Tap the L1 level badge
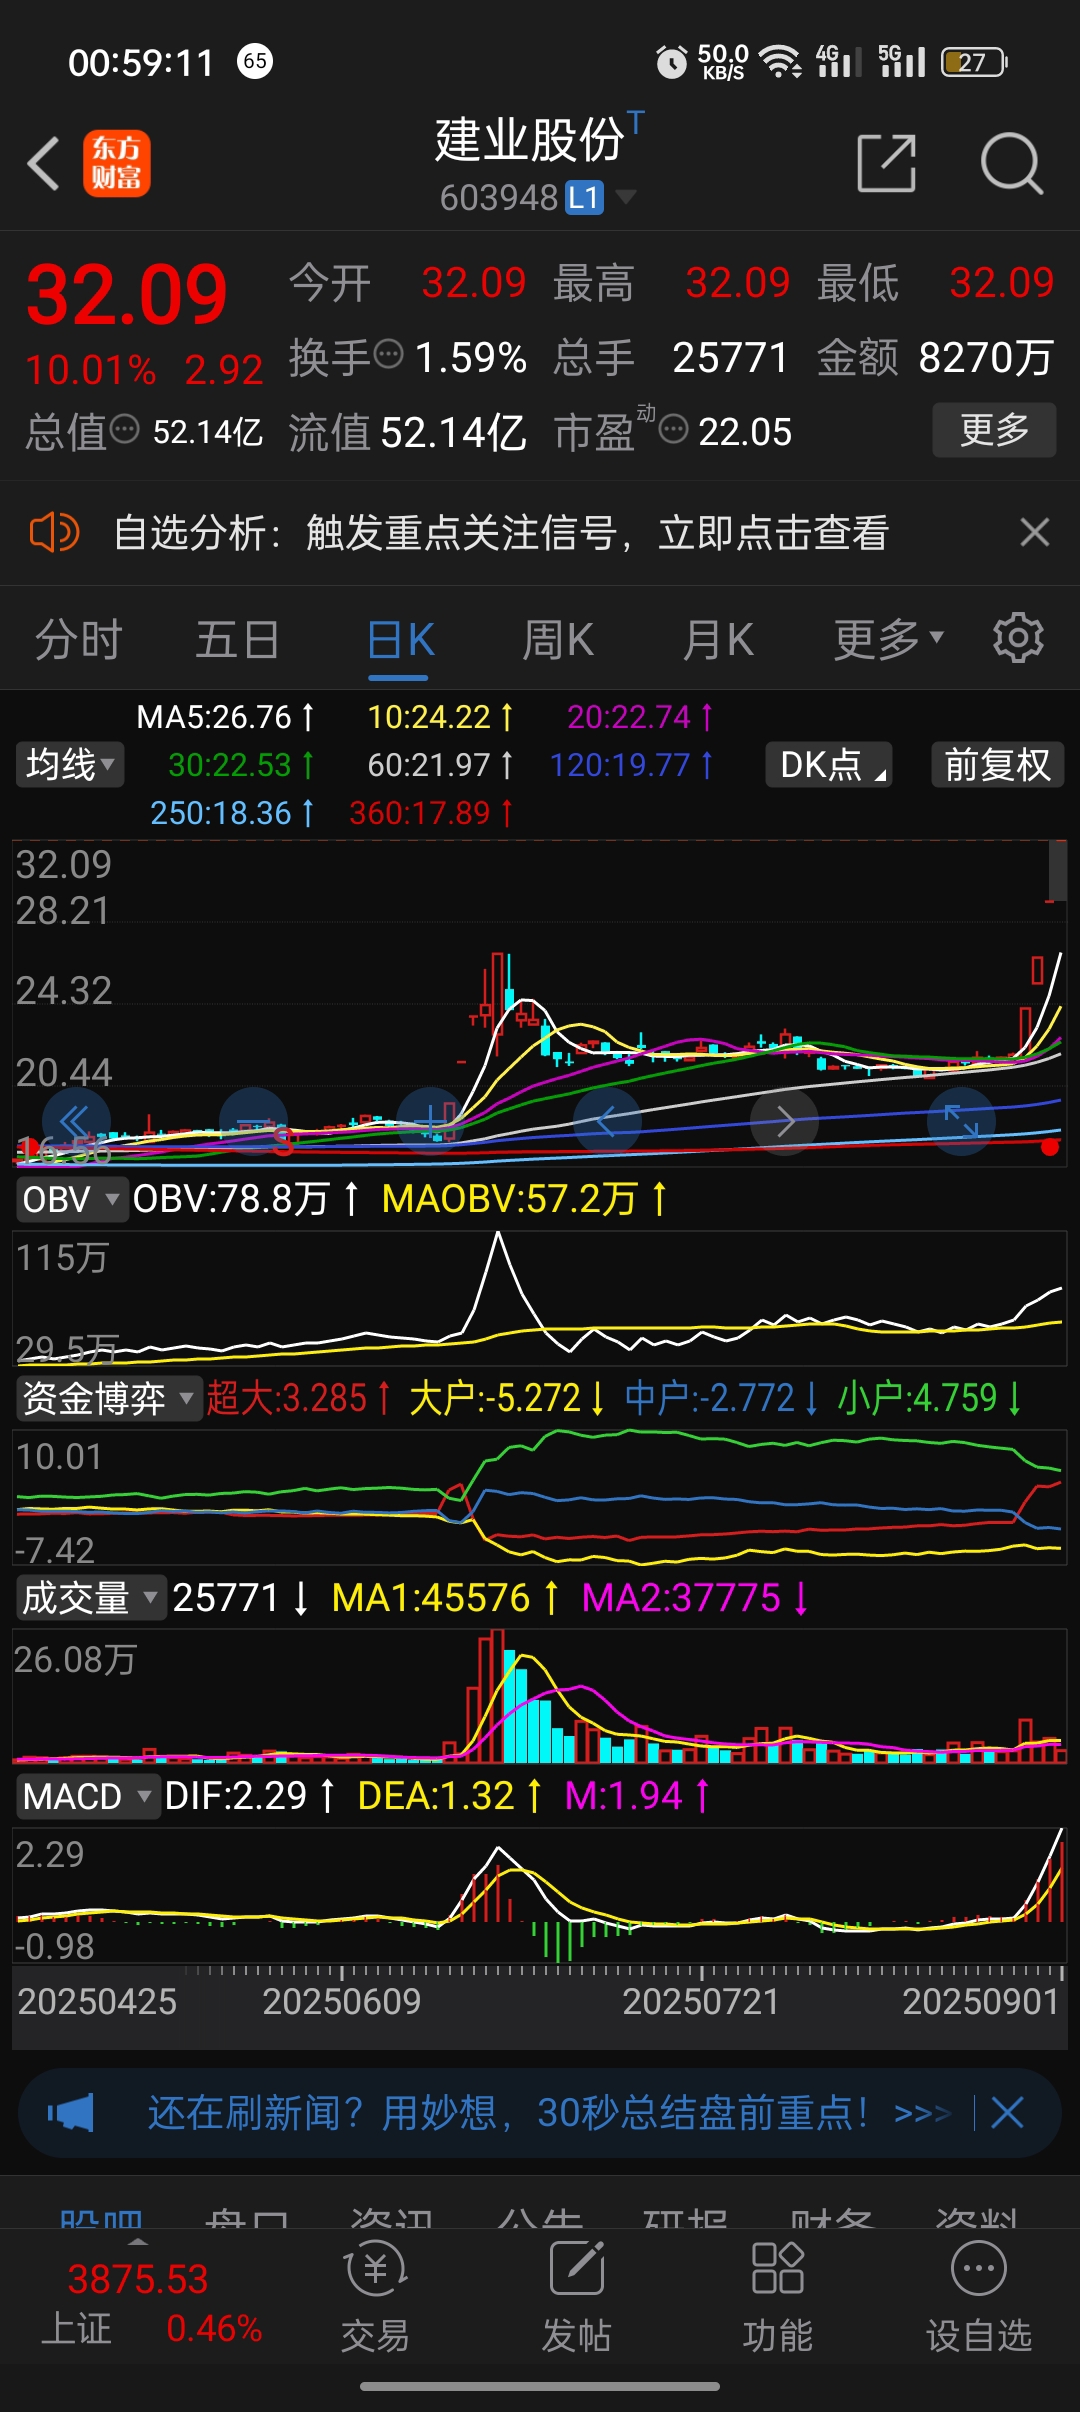The height and width of the screenshot is (2412, 1080). pyautogui.click(x=584, y=198)
